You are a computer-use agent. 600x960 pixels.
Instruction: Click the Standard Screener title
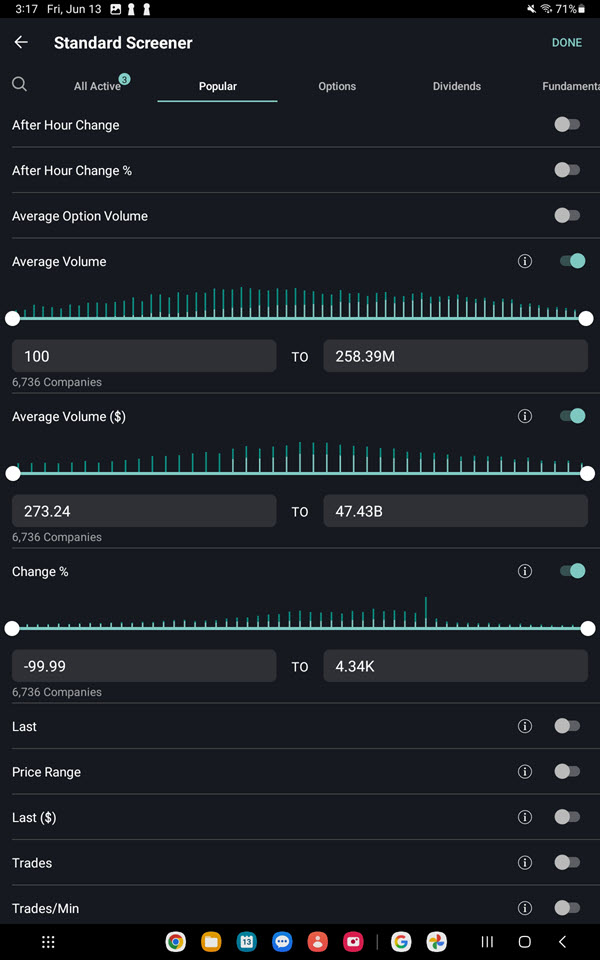(x=123, y=43)
